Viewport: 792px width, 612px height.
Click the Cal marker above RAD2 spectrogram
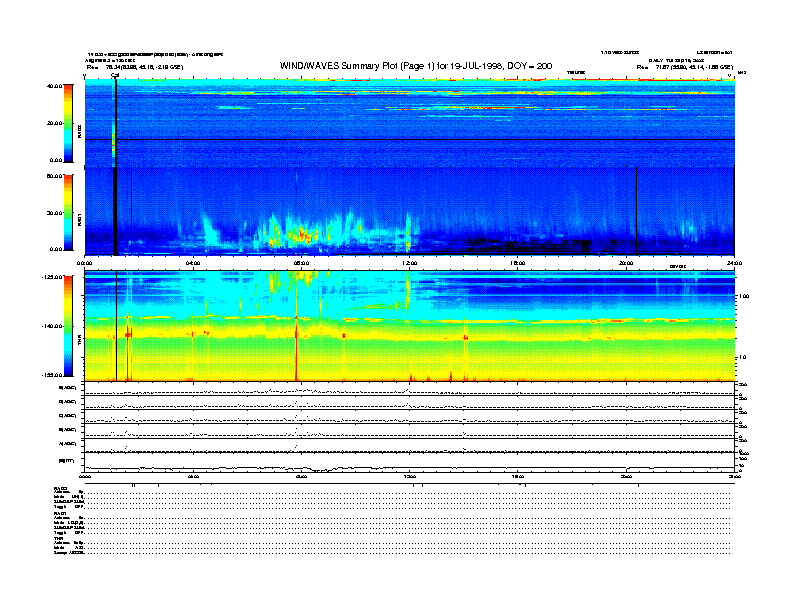click(115, 75)
